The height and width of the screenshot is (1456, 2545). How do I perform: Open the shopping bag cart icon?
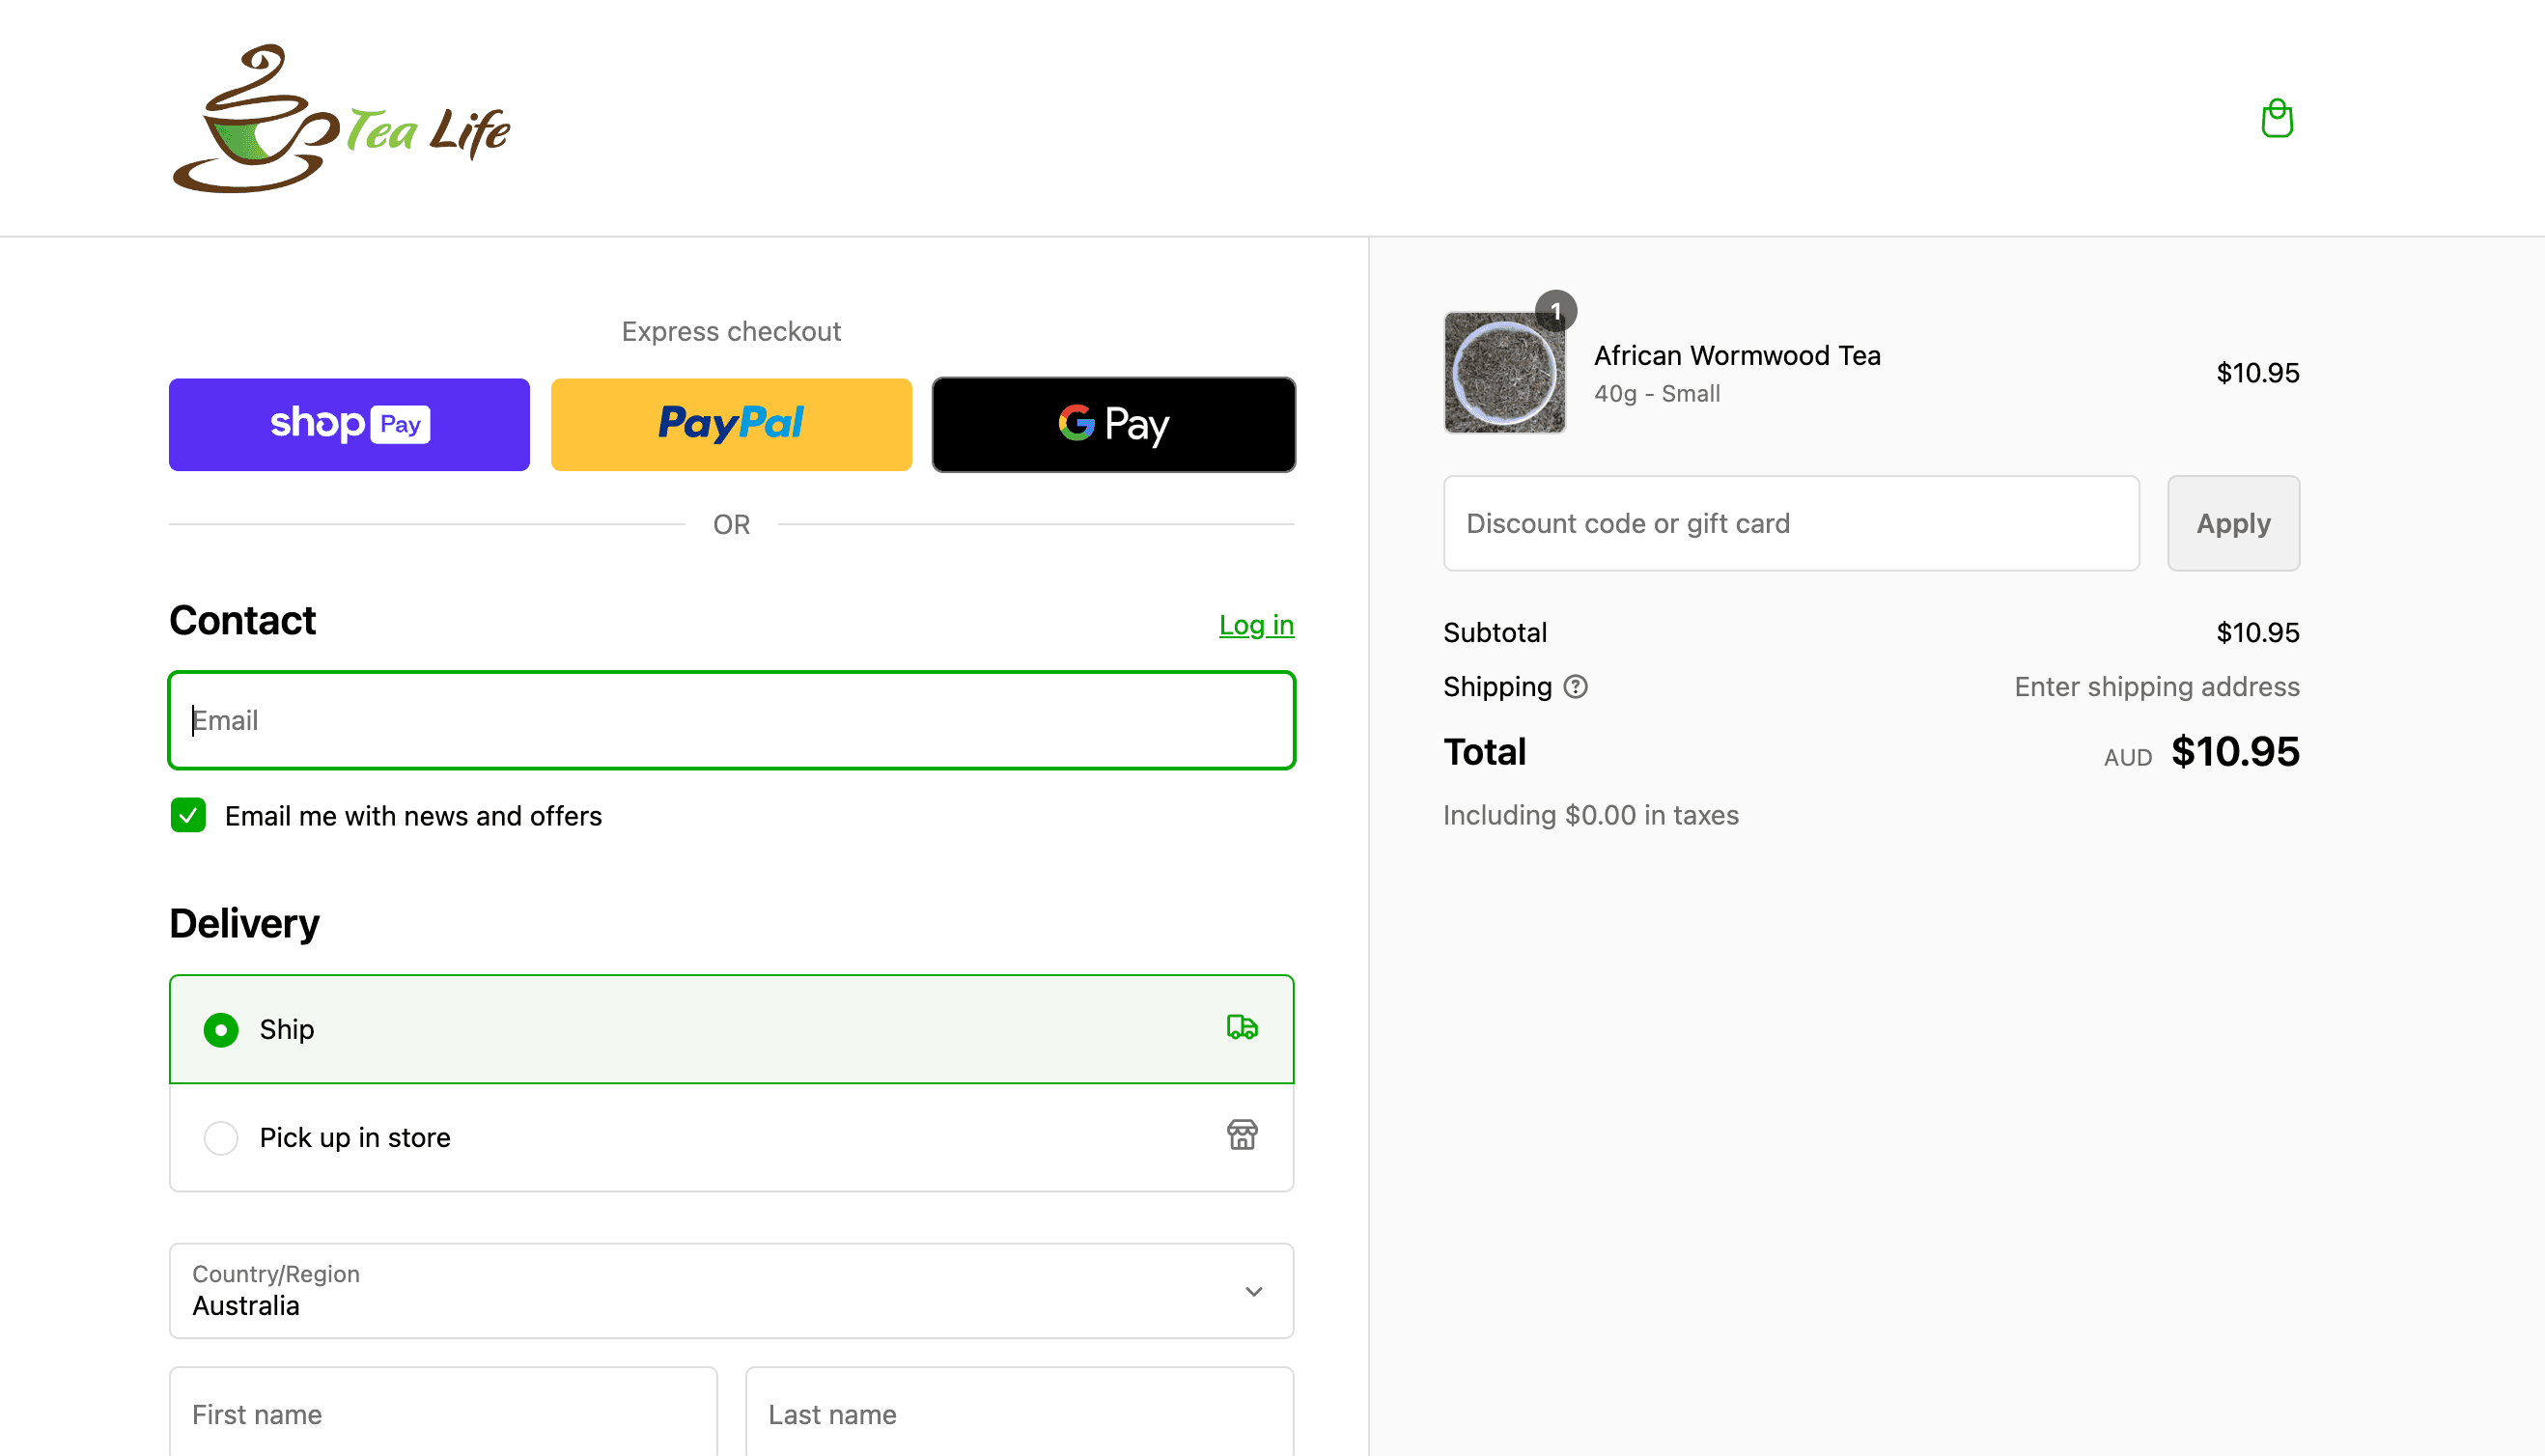point(2276,118)
